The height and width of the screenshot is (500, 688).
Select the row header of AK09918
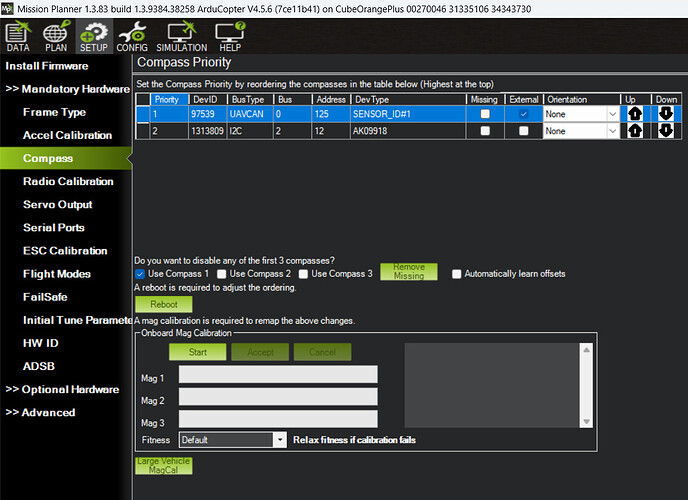(x=143, y=131)
